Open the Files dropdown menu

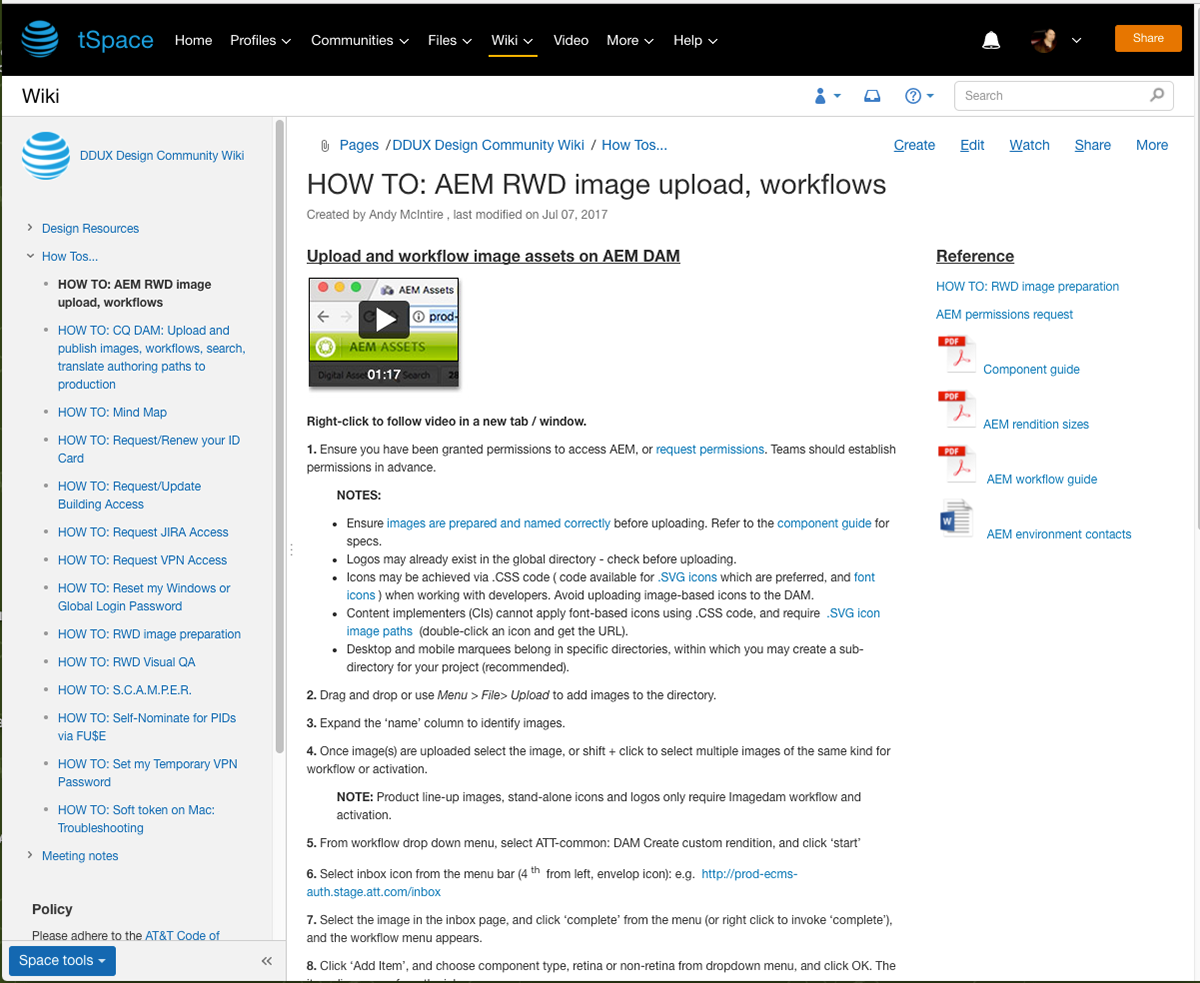pyautogui.click(x=449, y=40)
